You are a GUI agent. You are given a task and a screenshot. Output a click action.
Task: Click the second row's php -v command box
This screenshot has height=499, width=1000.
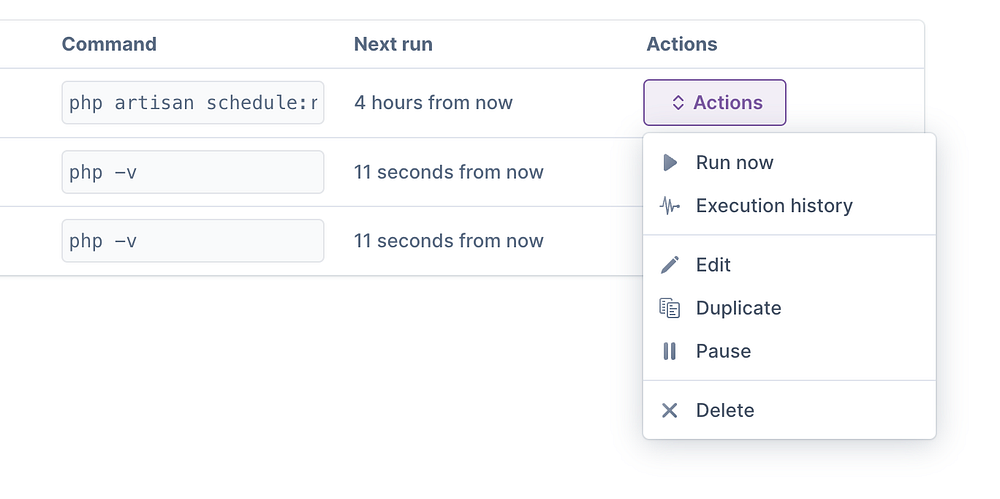(193, 172)
